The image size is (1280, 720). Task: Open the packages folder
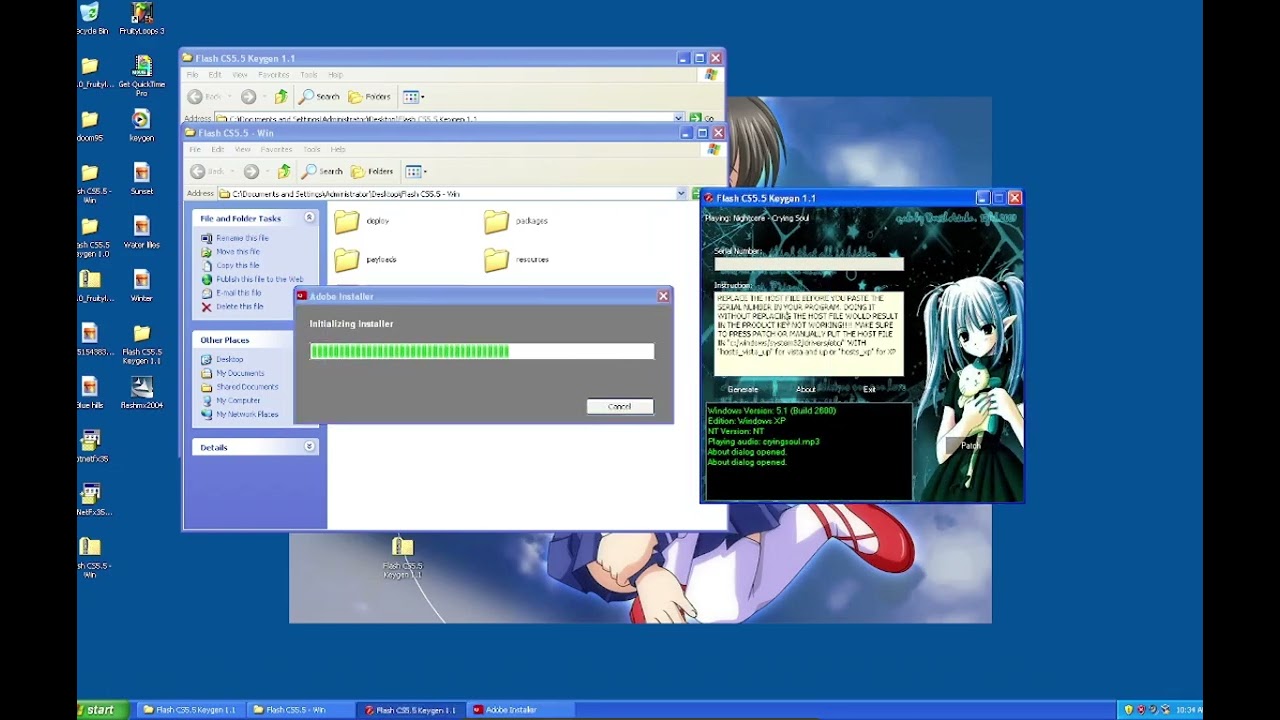(516, 221)
